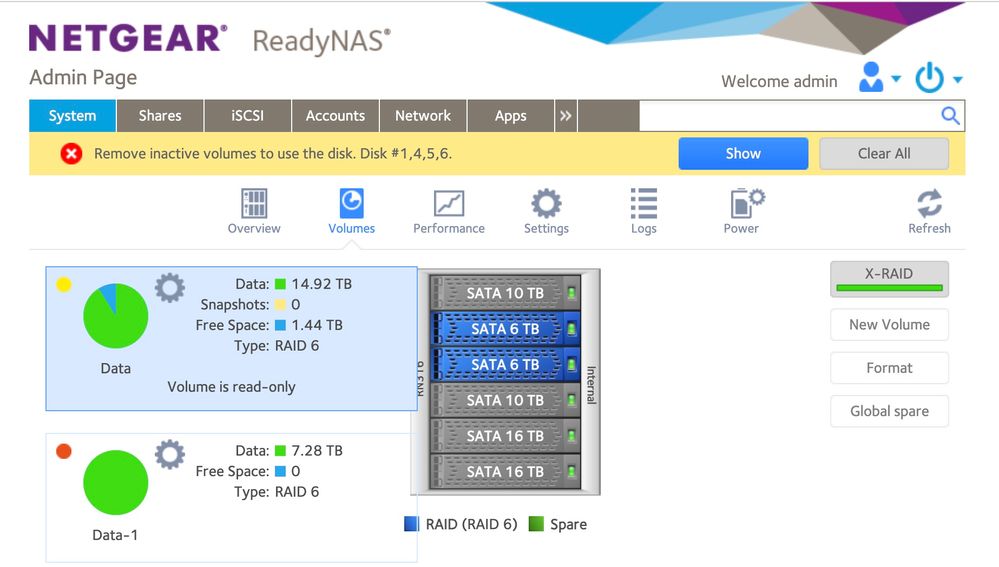Select the top SATA 10 TB disk
The image size is (999, 567).
(x=505, y=293)
